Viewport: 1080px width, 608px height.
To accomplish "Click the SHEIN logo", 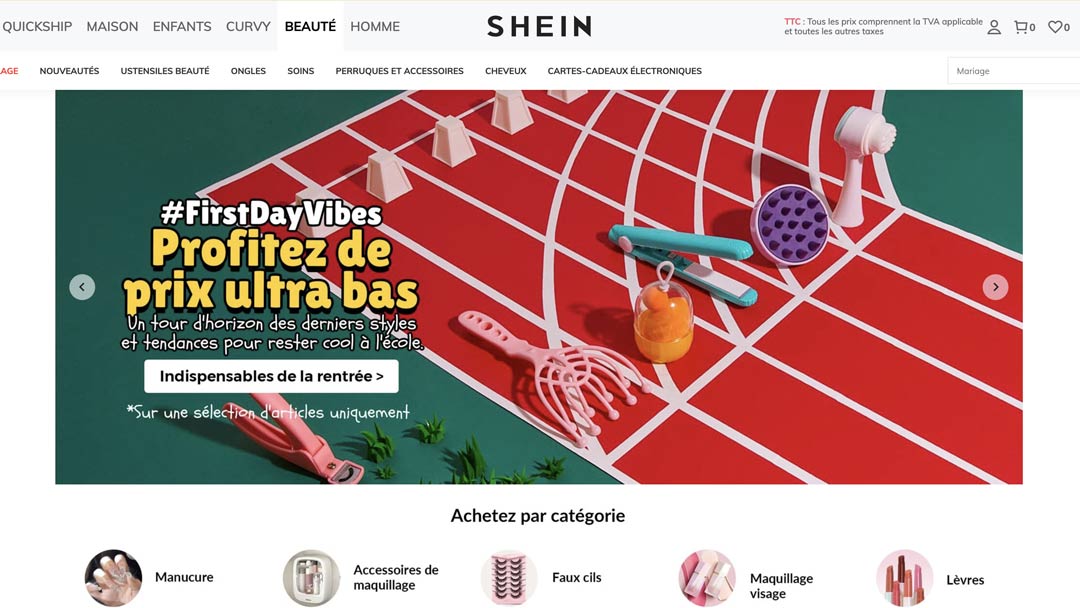I will pos(539,26).
